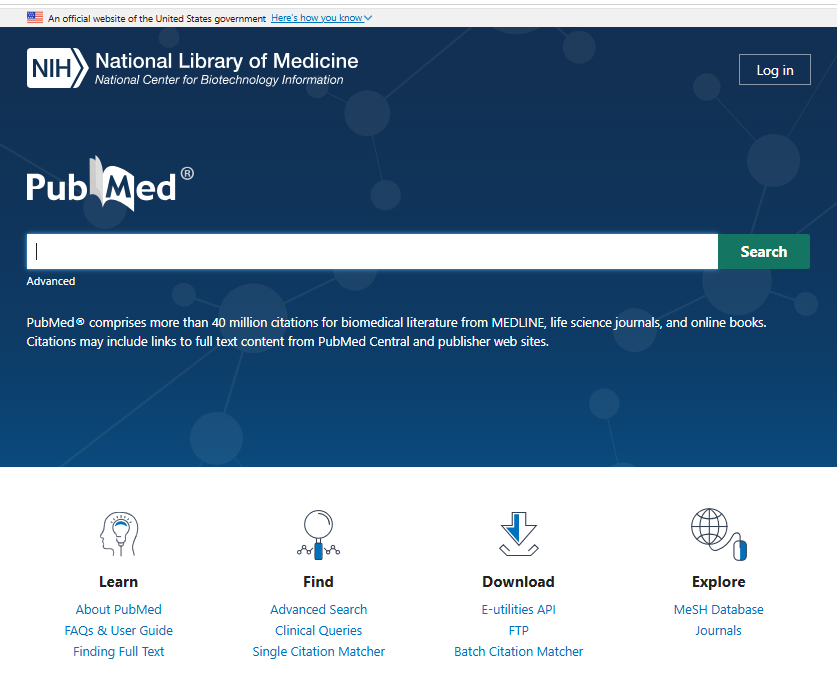Image resolution: width=837 pixels, height=682 pixels.
Task: Open the Single Citation Matcher
Action: 319,652
